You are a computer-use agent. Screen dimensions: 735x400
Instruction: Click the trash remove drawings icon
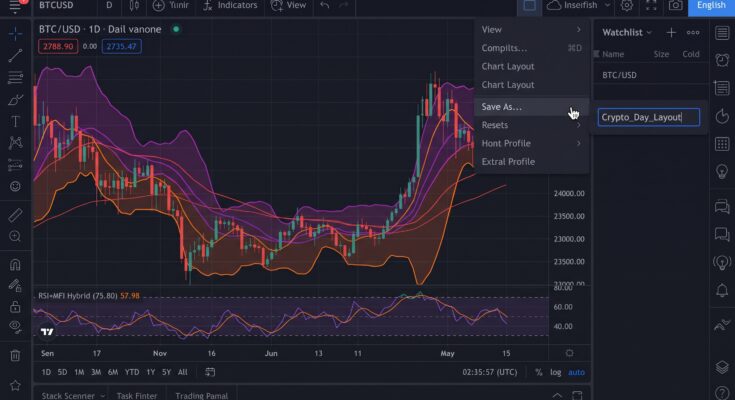point(15,355)
